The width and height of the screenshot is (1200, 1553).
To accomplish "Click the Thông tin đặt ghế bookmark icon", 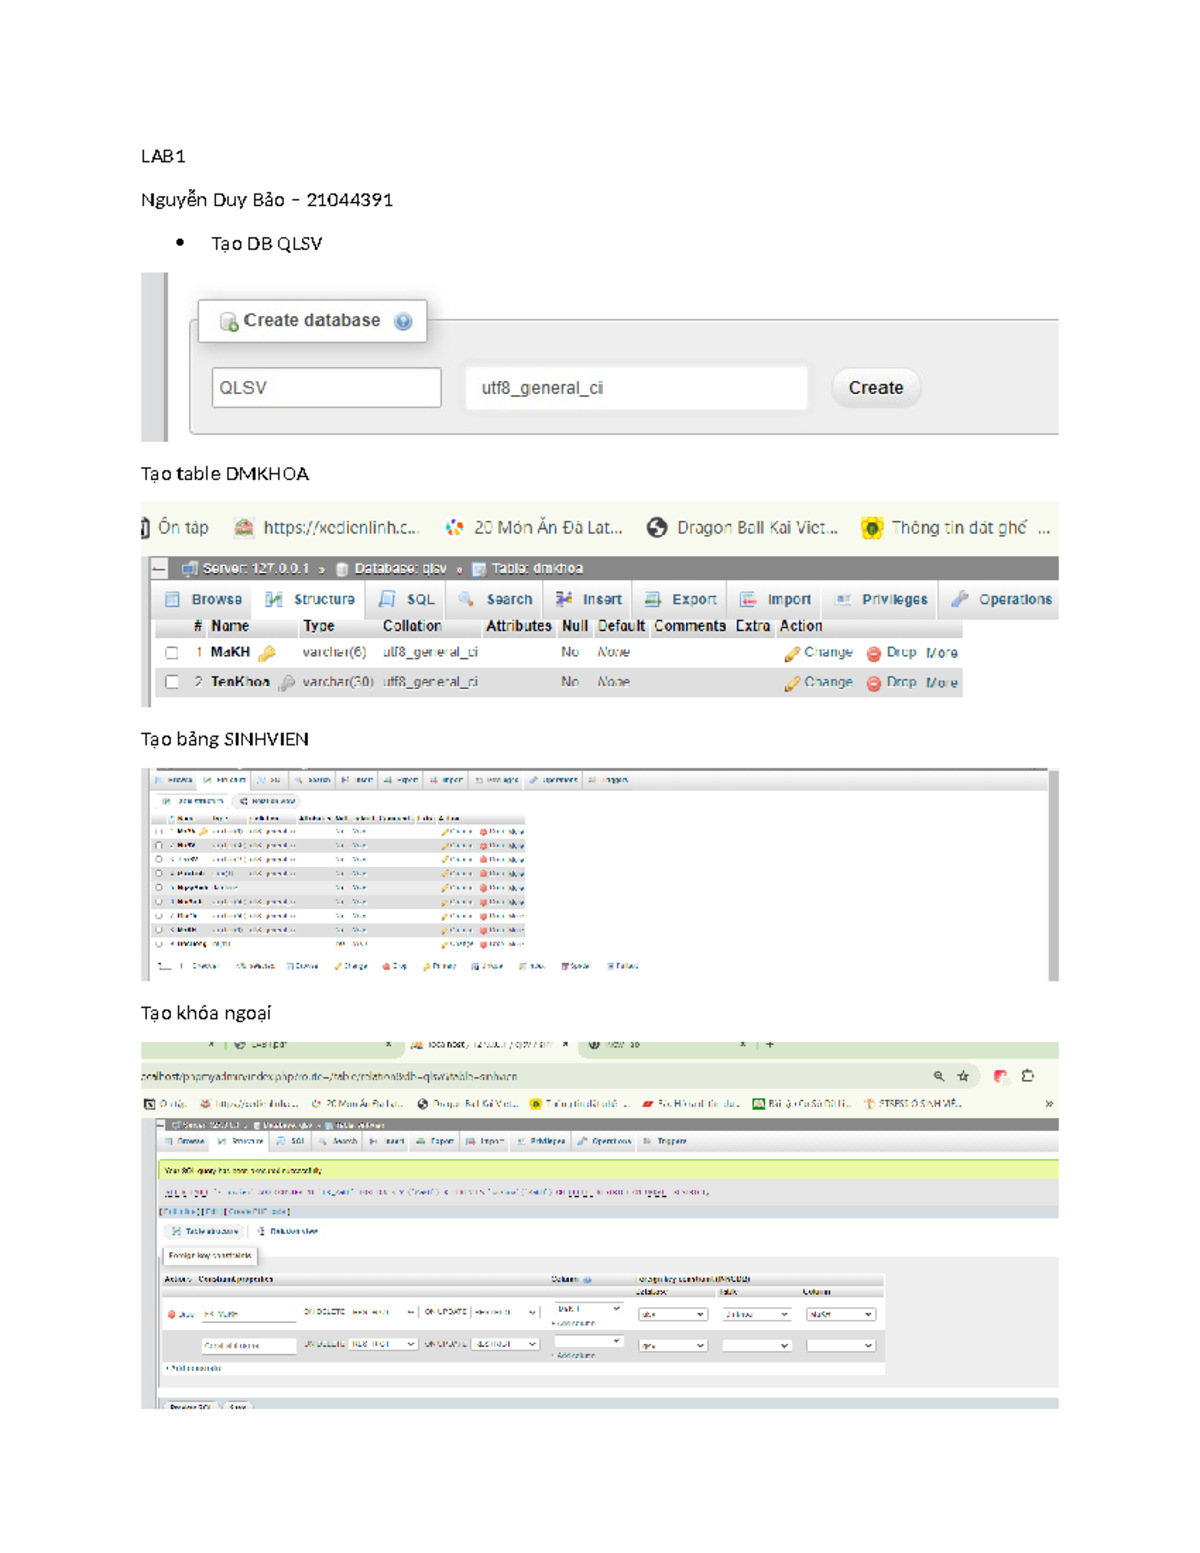I will 872,528.
